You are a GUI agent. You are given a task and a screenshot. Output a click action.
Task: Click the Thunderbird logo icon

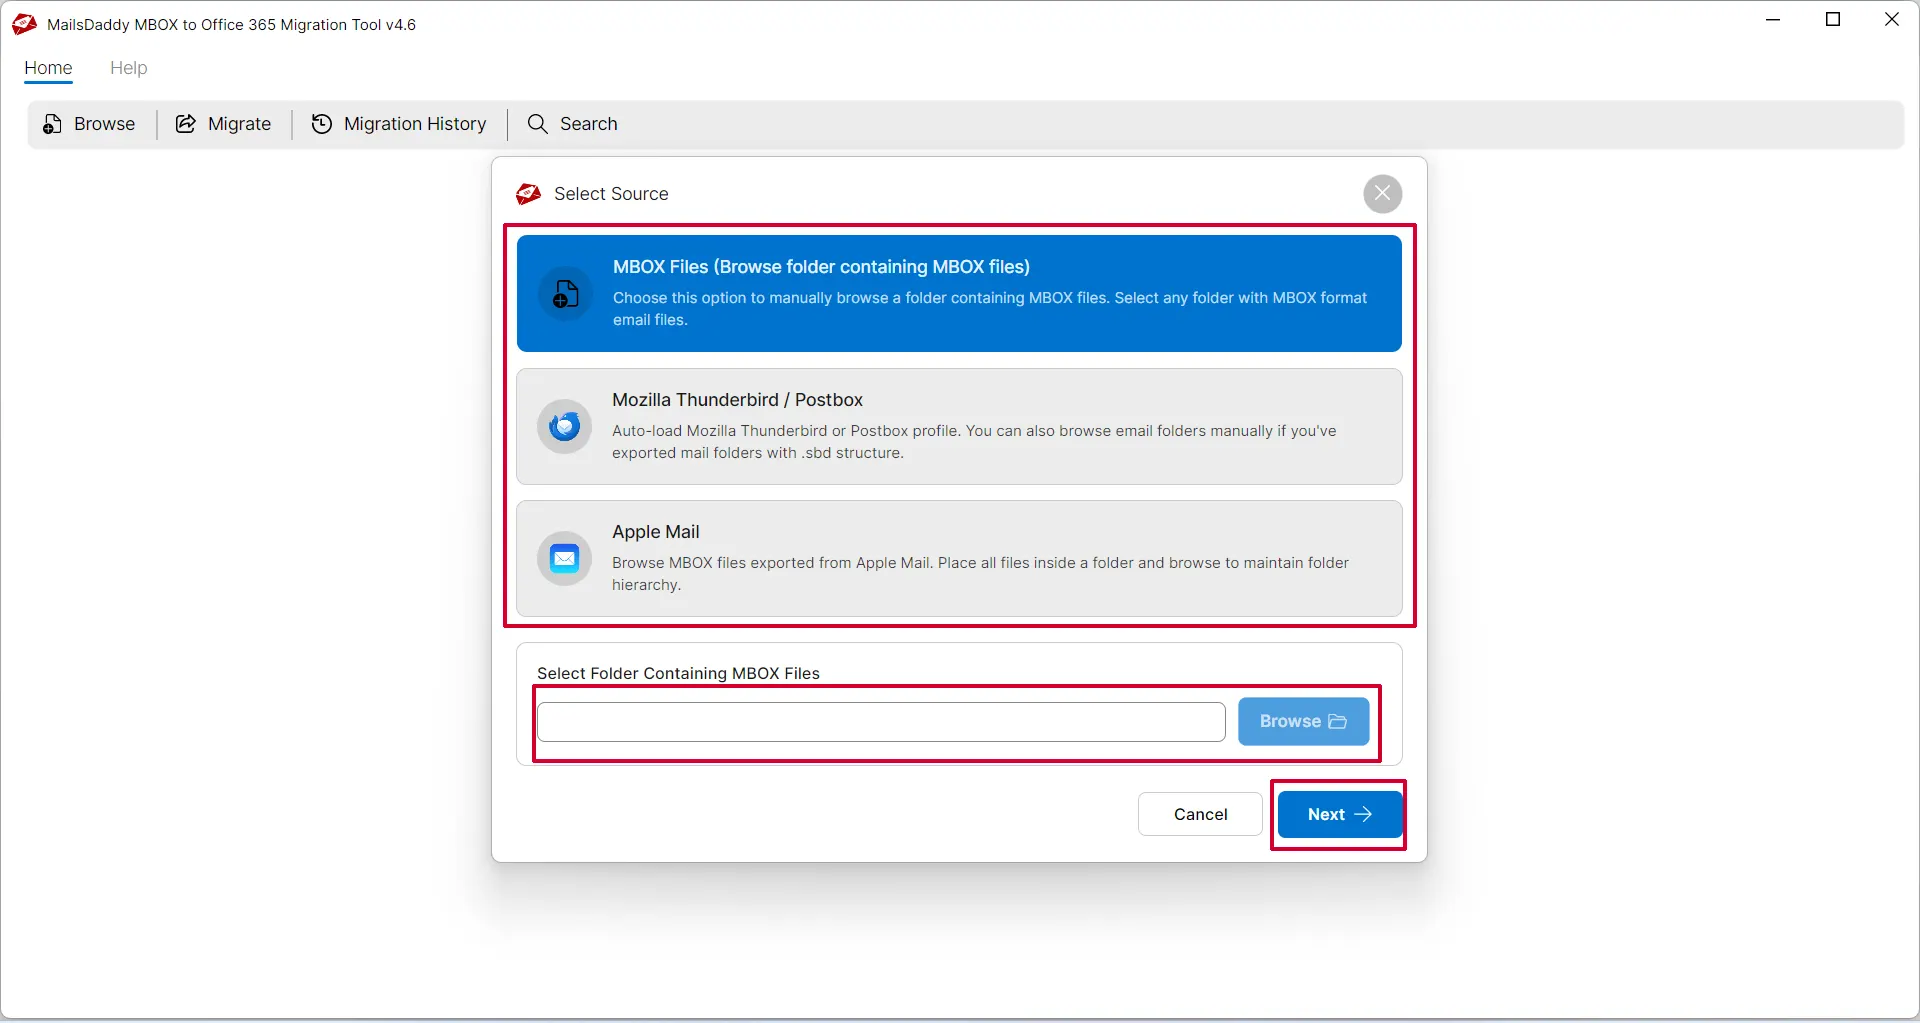pyautogui.click(x=565, y=427)
